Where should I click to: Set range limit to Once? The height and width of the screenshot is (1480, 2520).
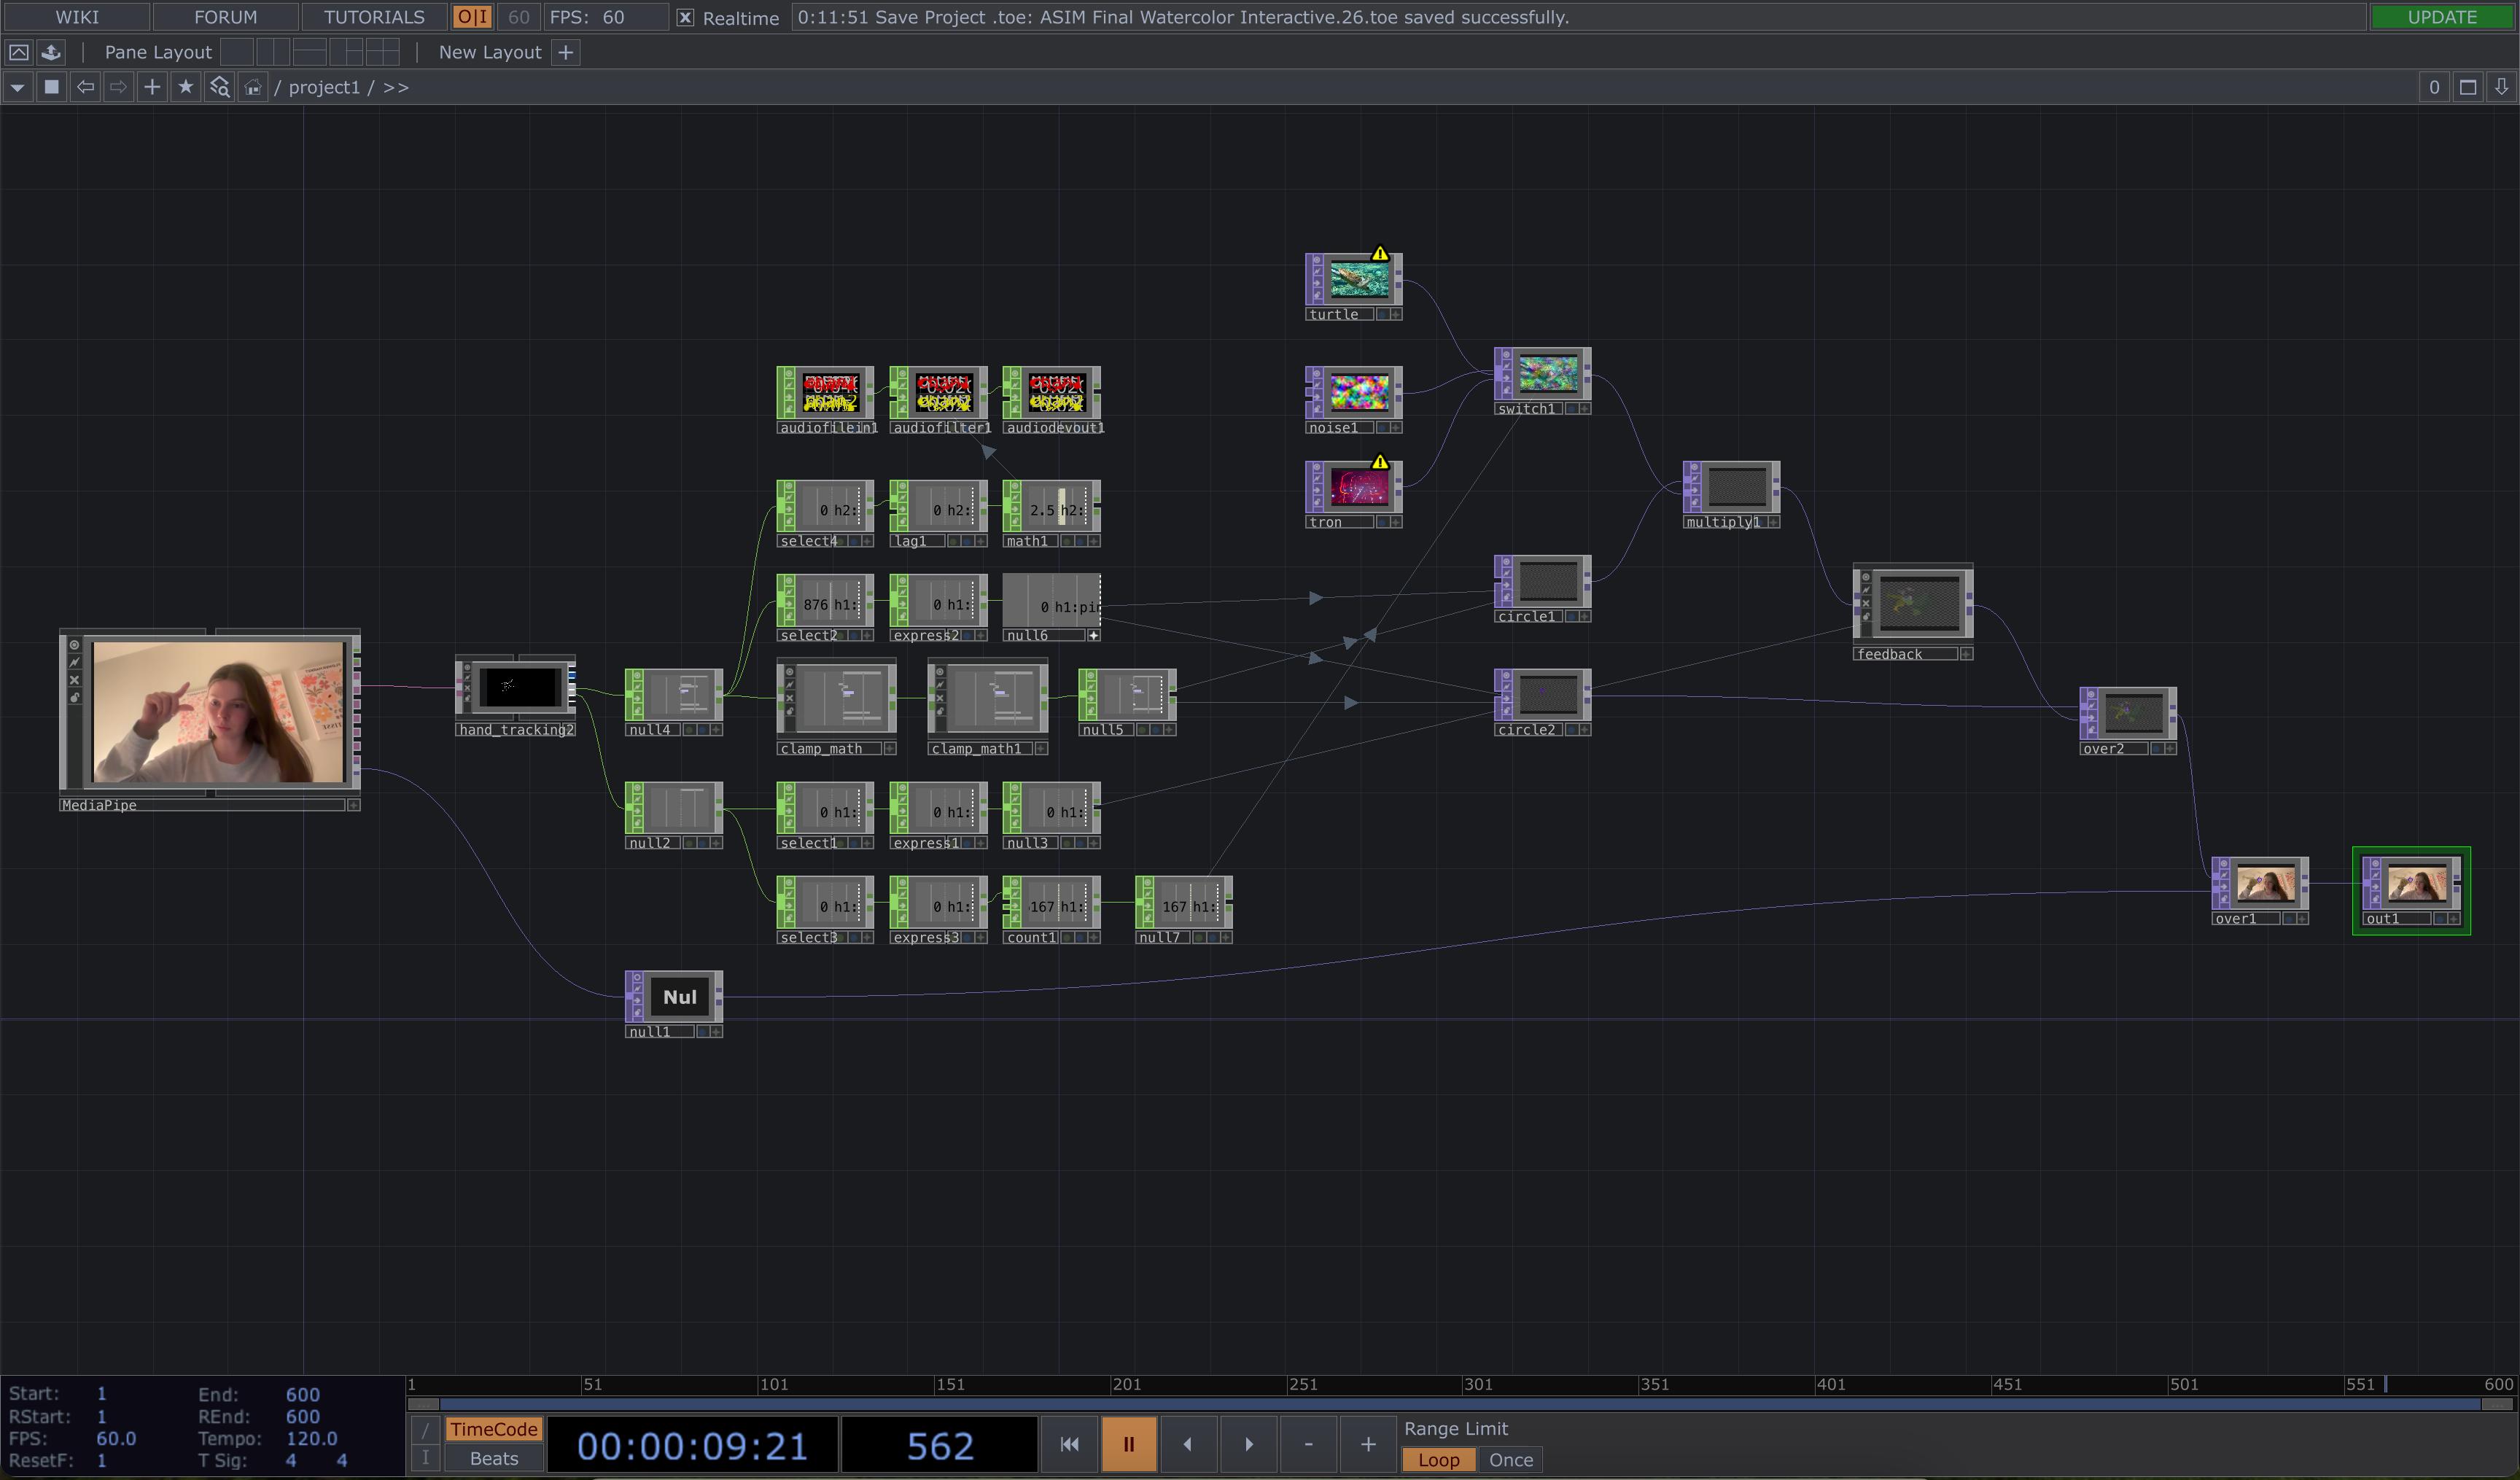1510,1460
